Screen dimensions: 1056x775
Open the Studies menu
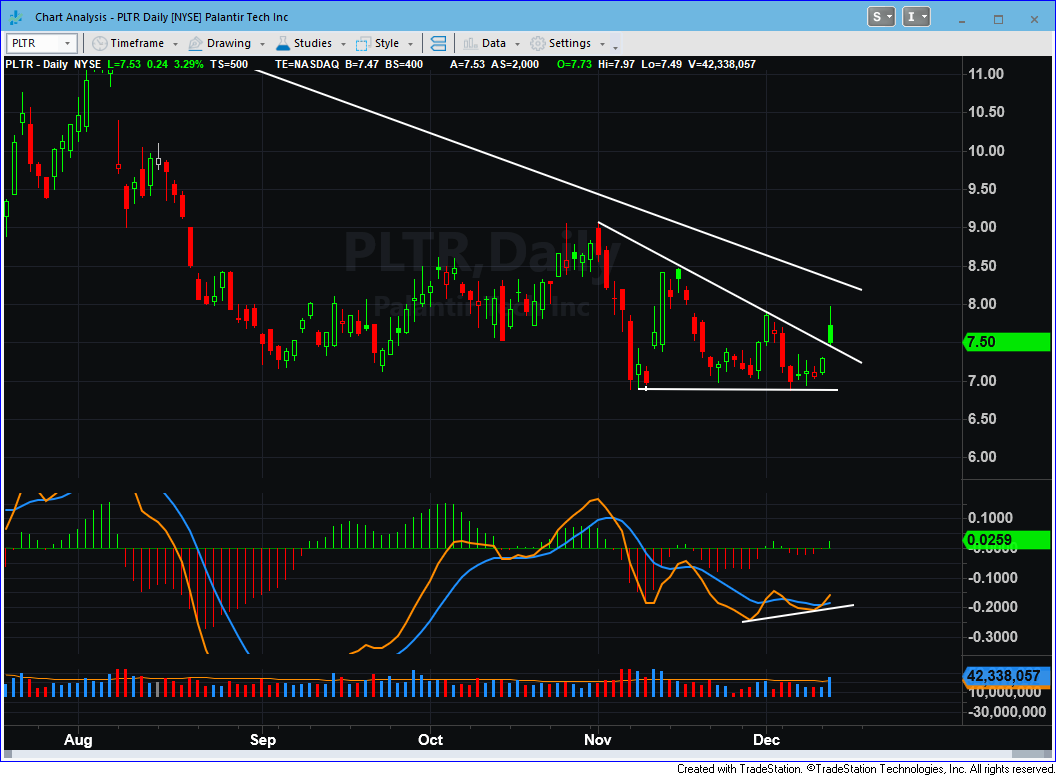tap(311, 43)
